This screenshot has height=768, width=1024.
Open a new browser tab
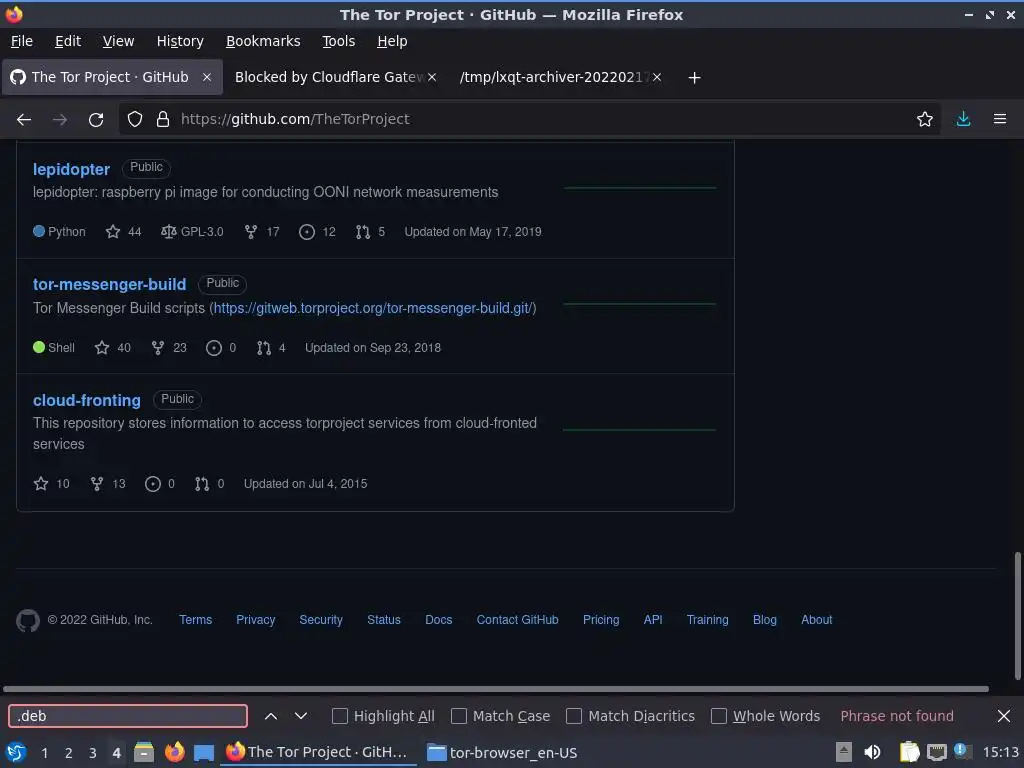pyautogui.click(x=694, y=78)
